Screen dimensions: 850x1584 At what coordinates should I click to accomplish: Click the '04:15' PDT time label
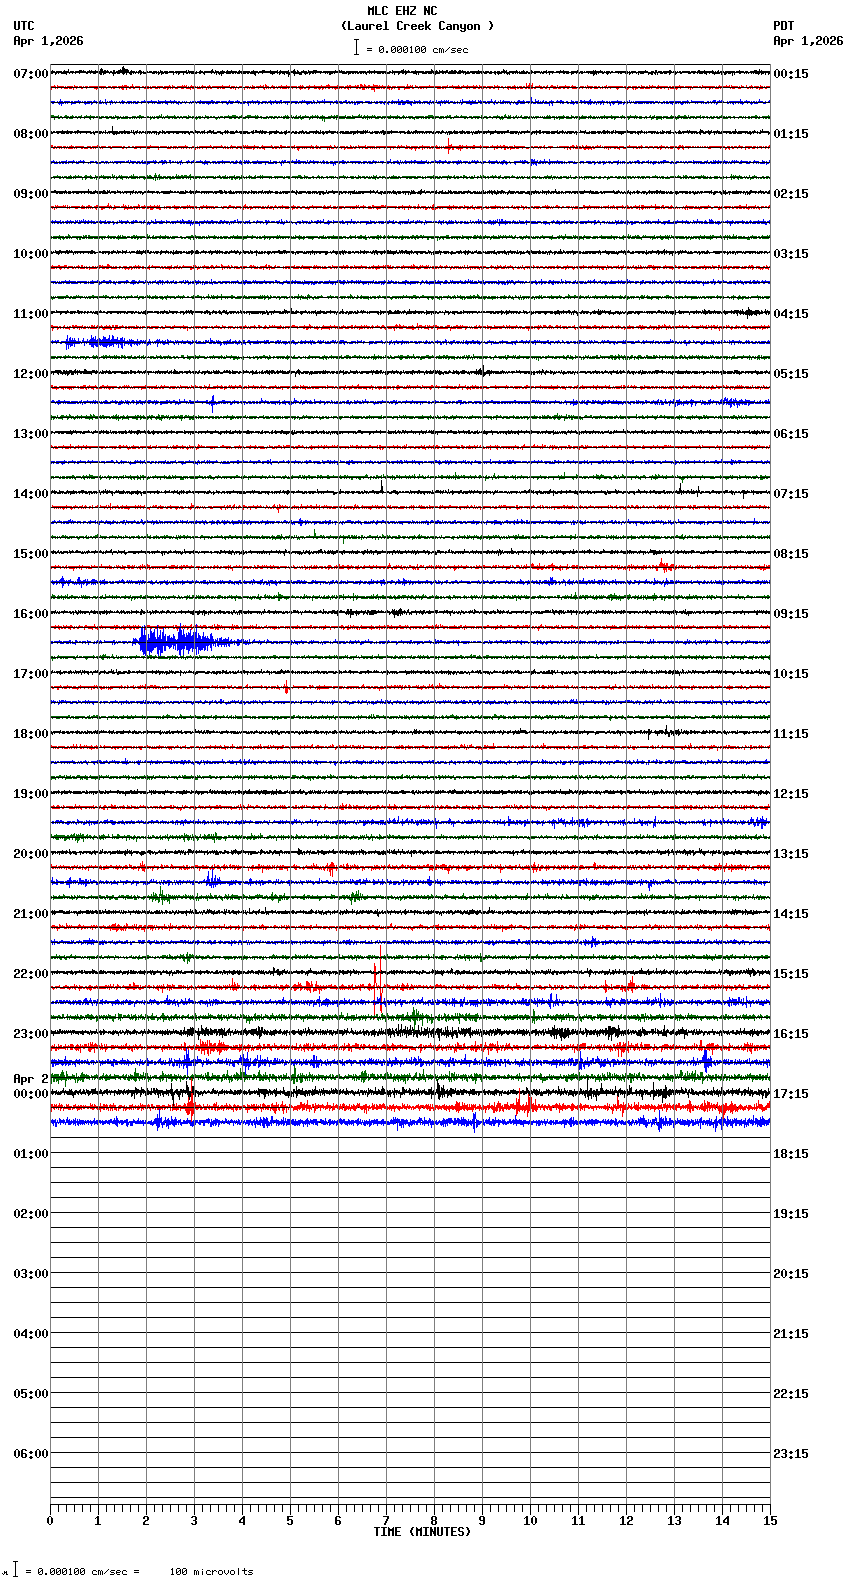pos(791,314)
